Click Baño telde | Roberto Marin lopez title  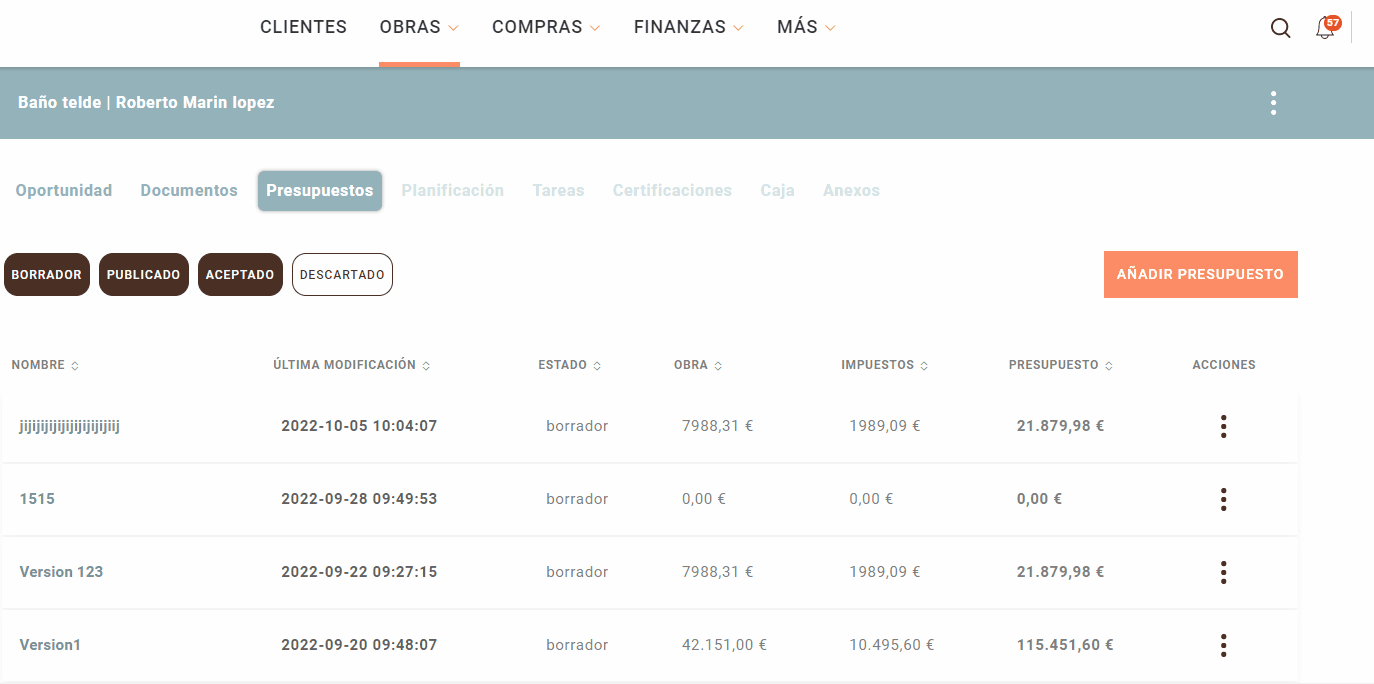point(146,102)
